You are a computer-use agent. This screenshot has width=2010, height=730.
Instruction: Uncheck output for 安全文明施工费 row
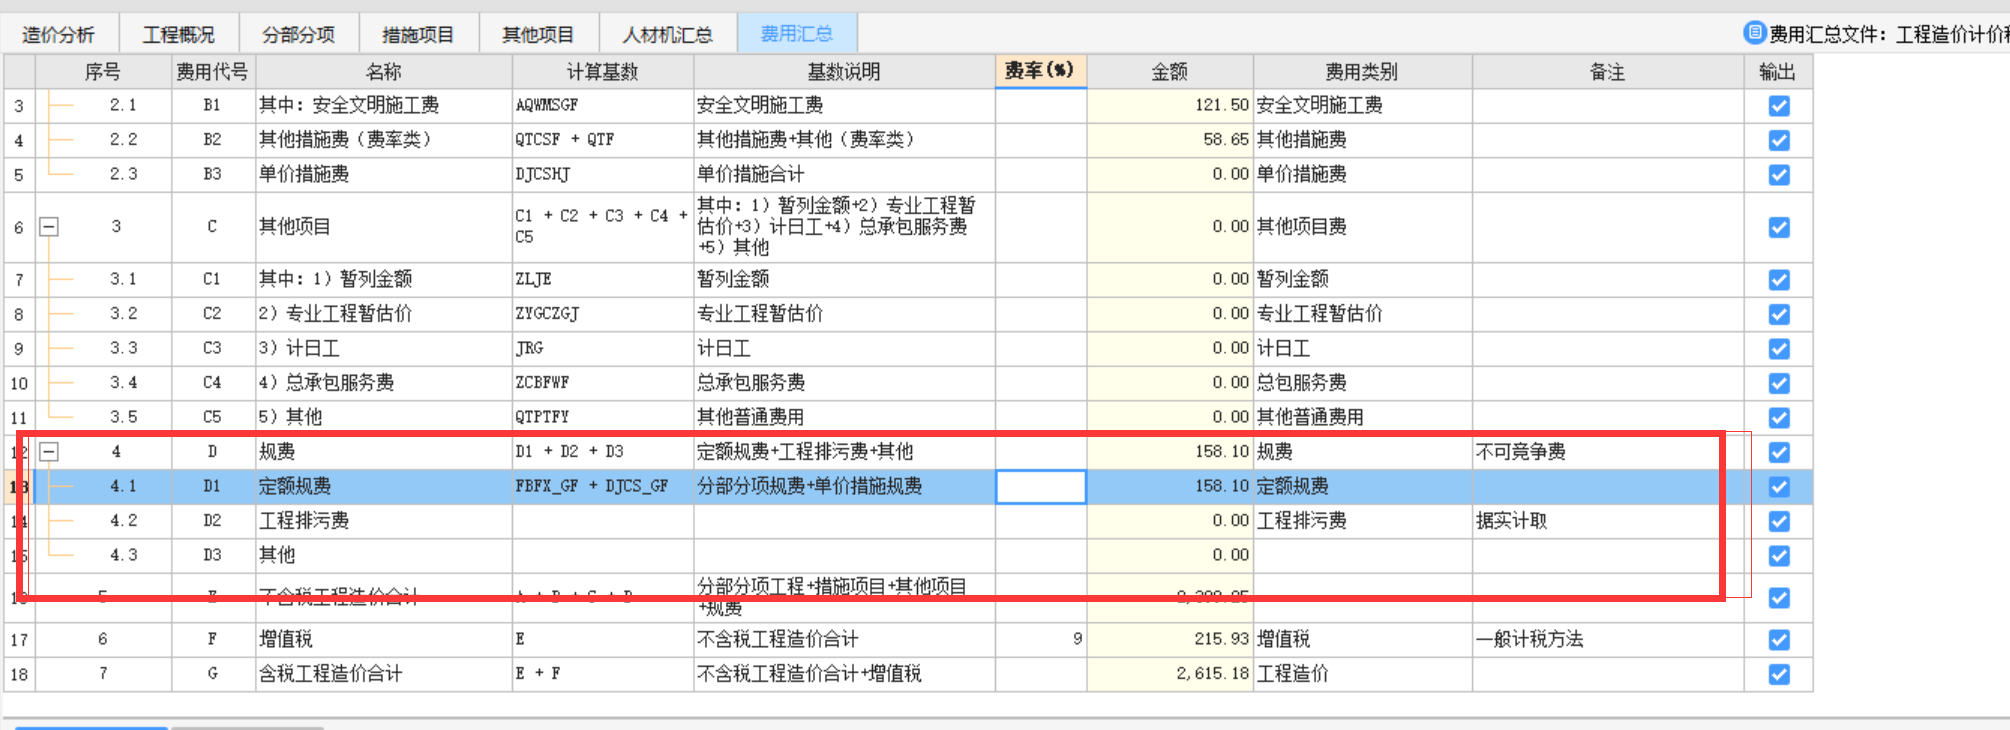click(1779, 106)
